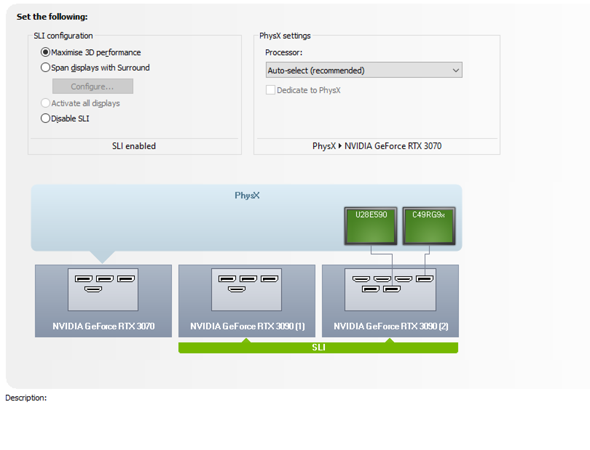This screenshot has height=450, width=590.
Task: Click the RTX 3090 (2) connector panel graphic
Action: point(390,289)
